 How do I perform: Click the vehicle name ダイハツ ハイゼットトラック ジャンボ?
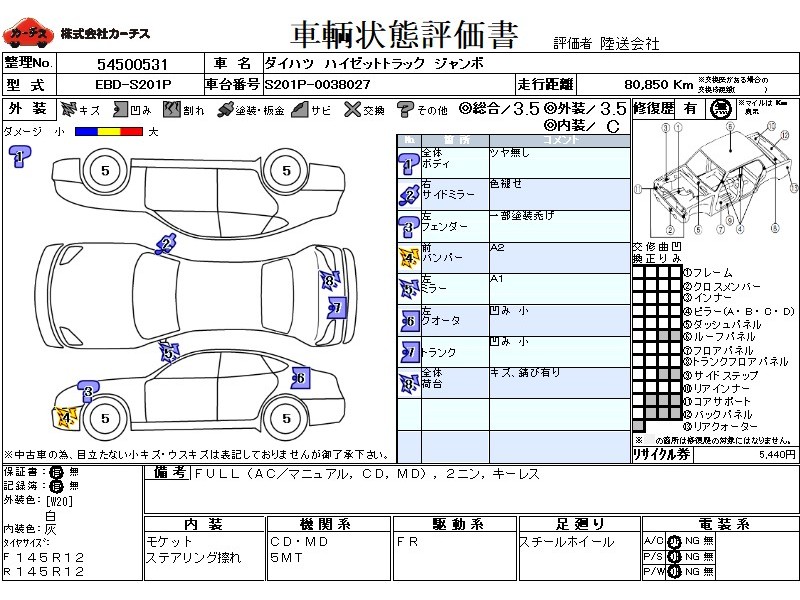(x=374, y=64)
